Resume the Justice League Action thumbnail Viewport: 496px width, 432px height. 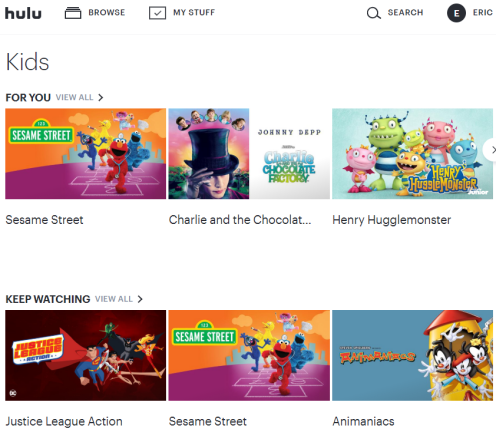pos(85,355)
